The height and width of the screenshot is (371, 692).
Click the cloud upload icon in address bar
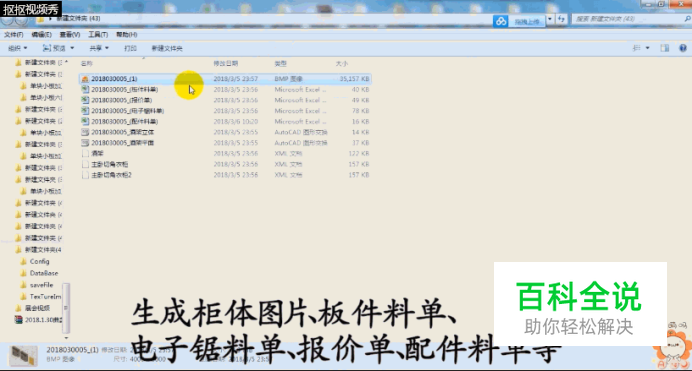tap(500, 21)
